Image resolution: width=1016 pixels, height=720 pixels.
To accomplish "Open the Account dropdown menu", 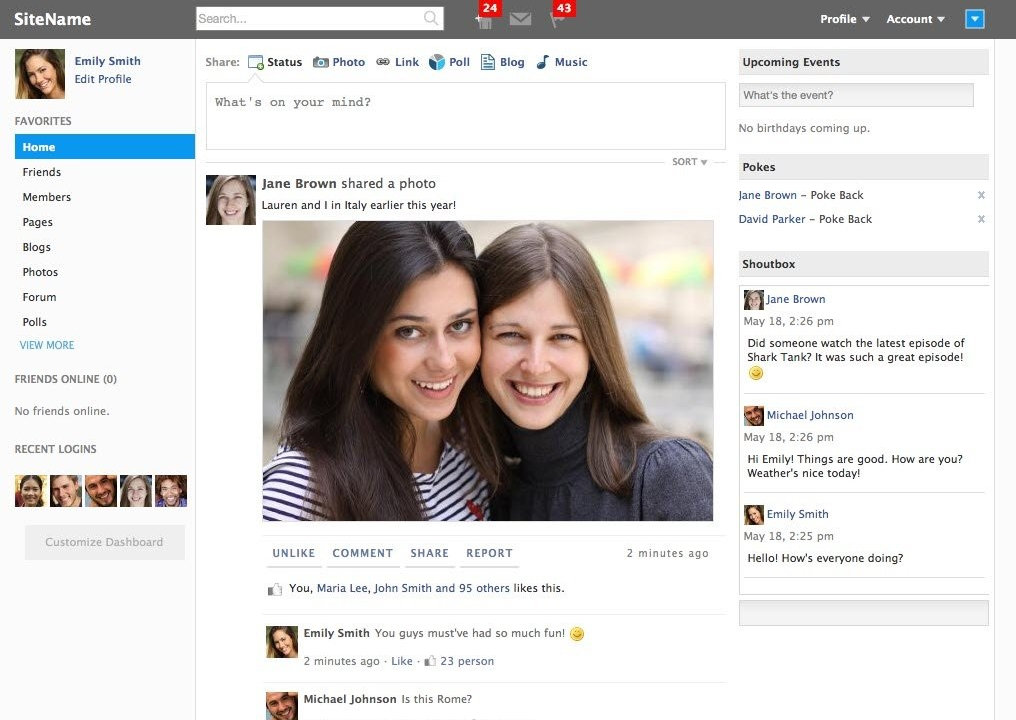I will [x=915, y=19].
